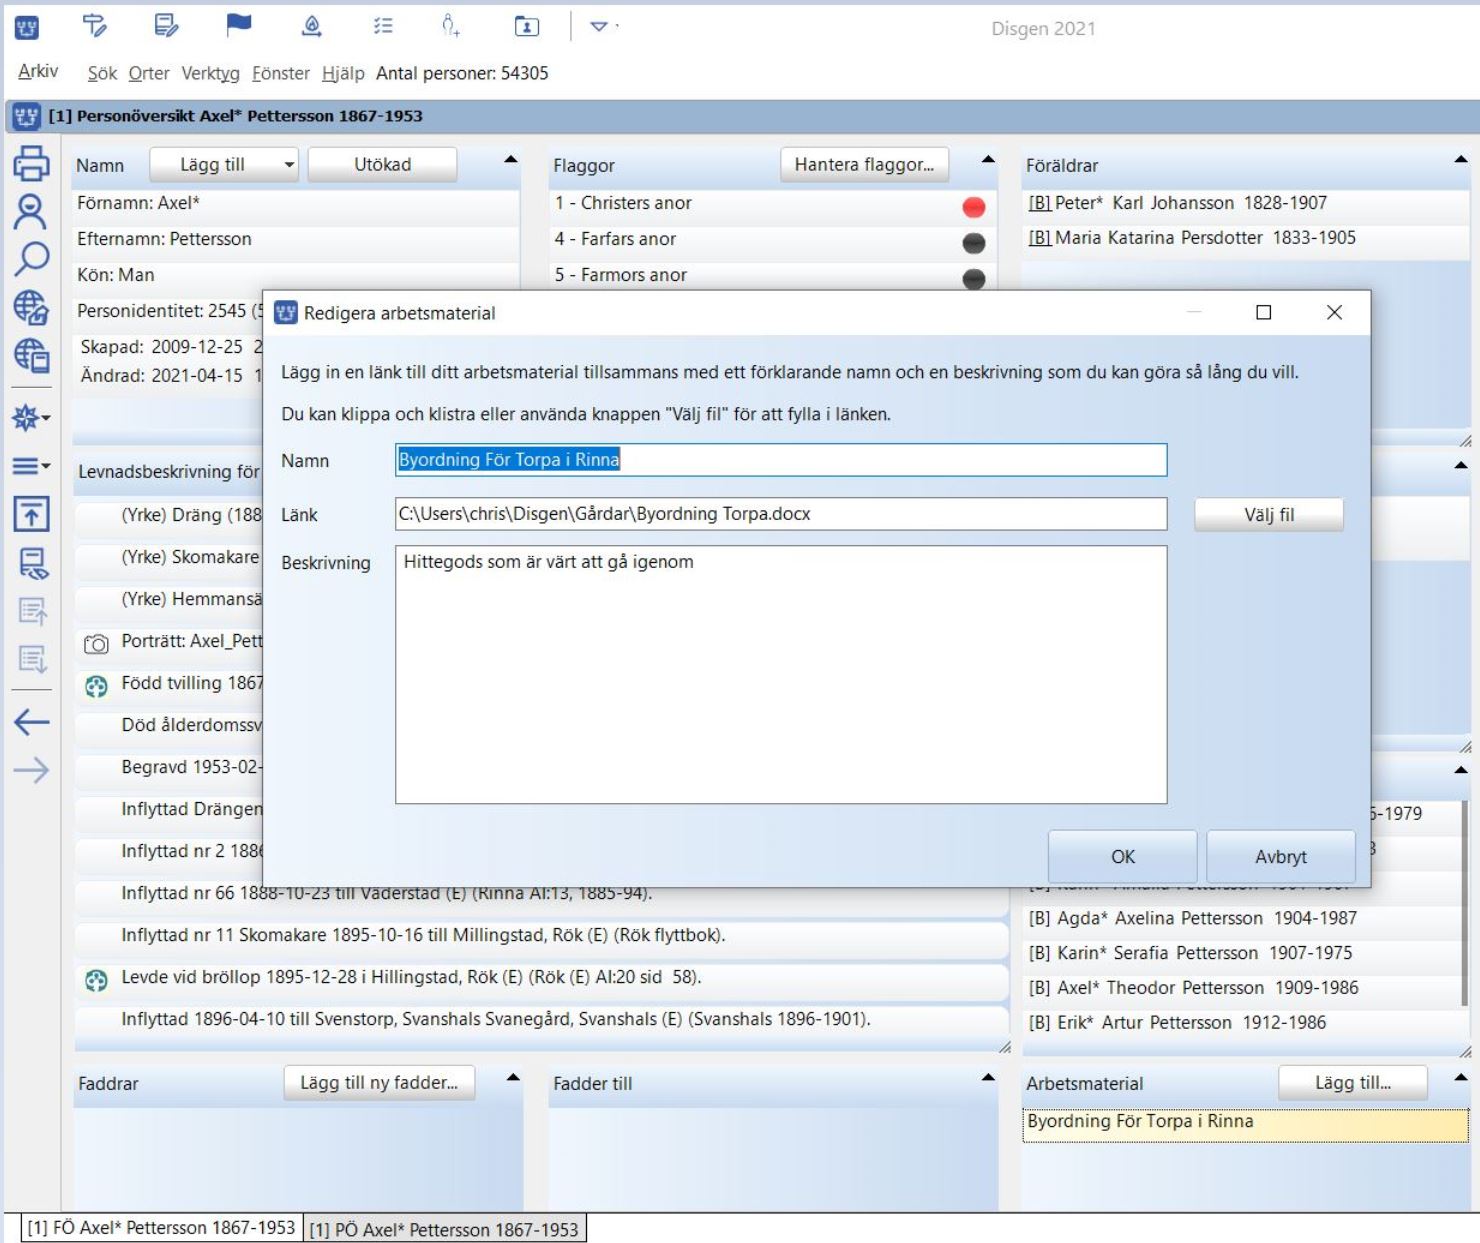Click the blue flag toolbar icon
This screenshot has height=1243, width=1480.
click(x=239, y=25)
